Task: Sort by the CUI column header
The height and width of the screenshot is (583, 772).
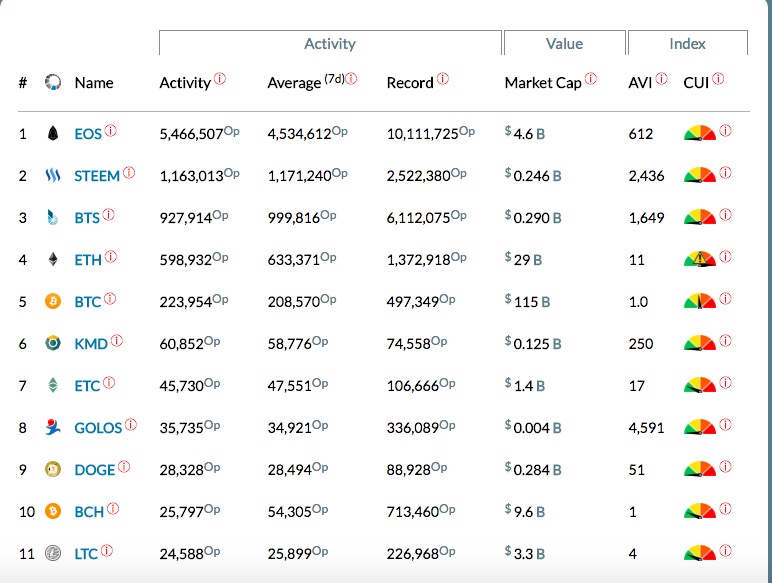Action: [696, 83]
